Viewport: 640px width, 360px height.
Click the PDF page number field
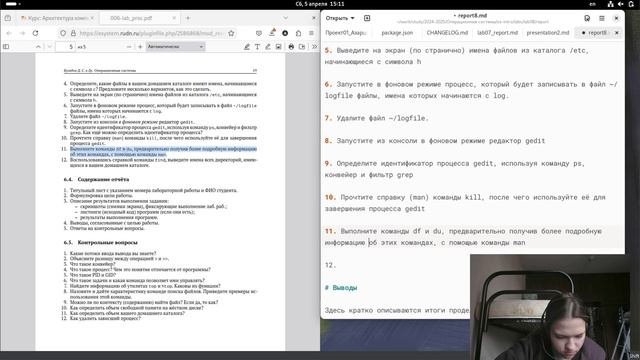pyautogui.click(x=65, y=47)
